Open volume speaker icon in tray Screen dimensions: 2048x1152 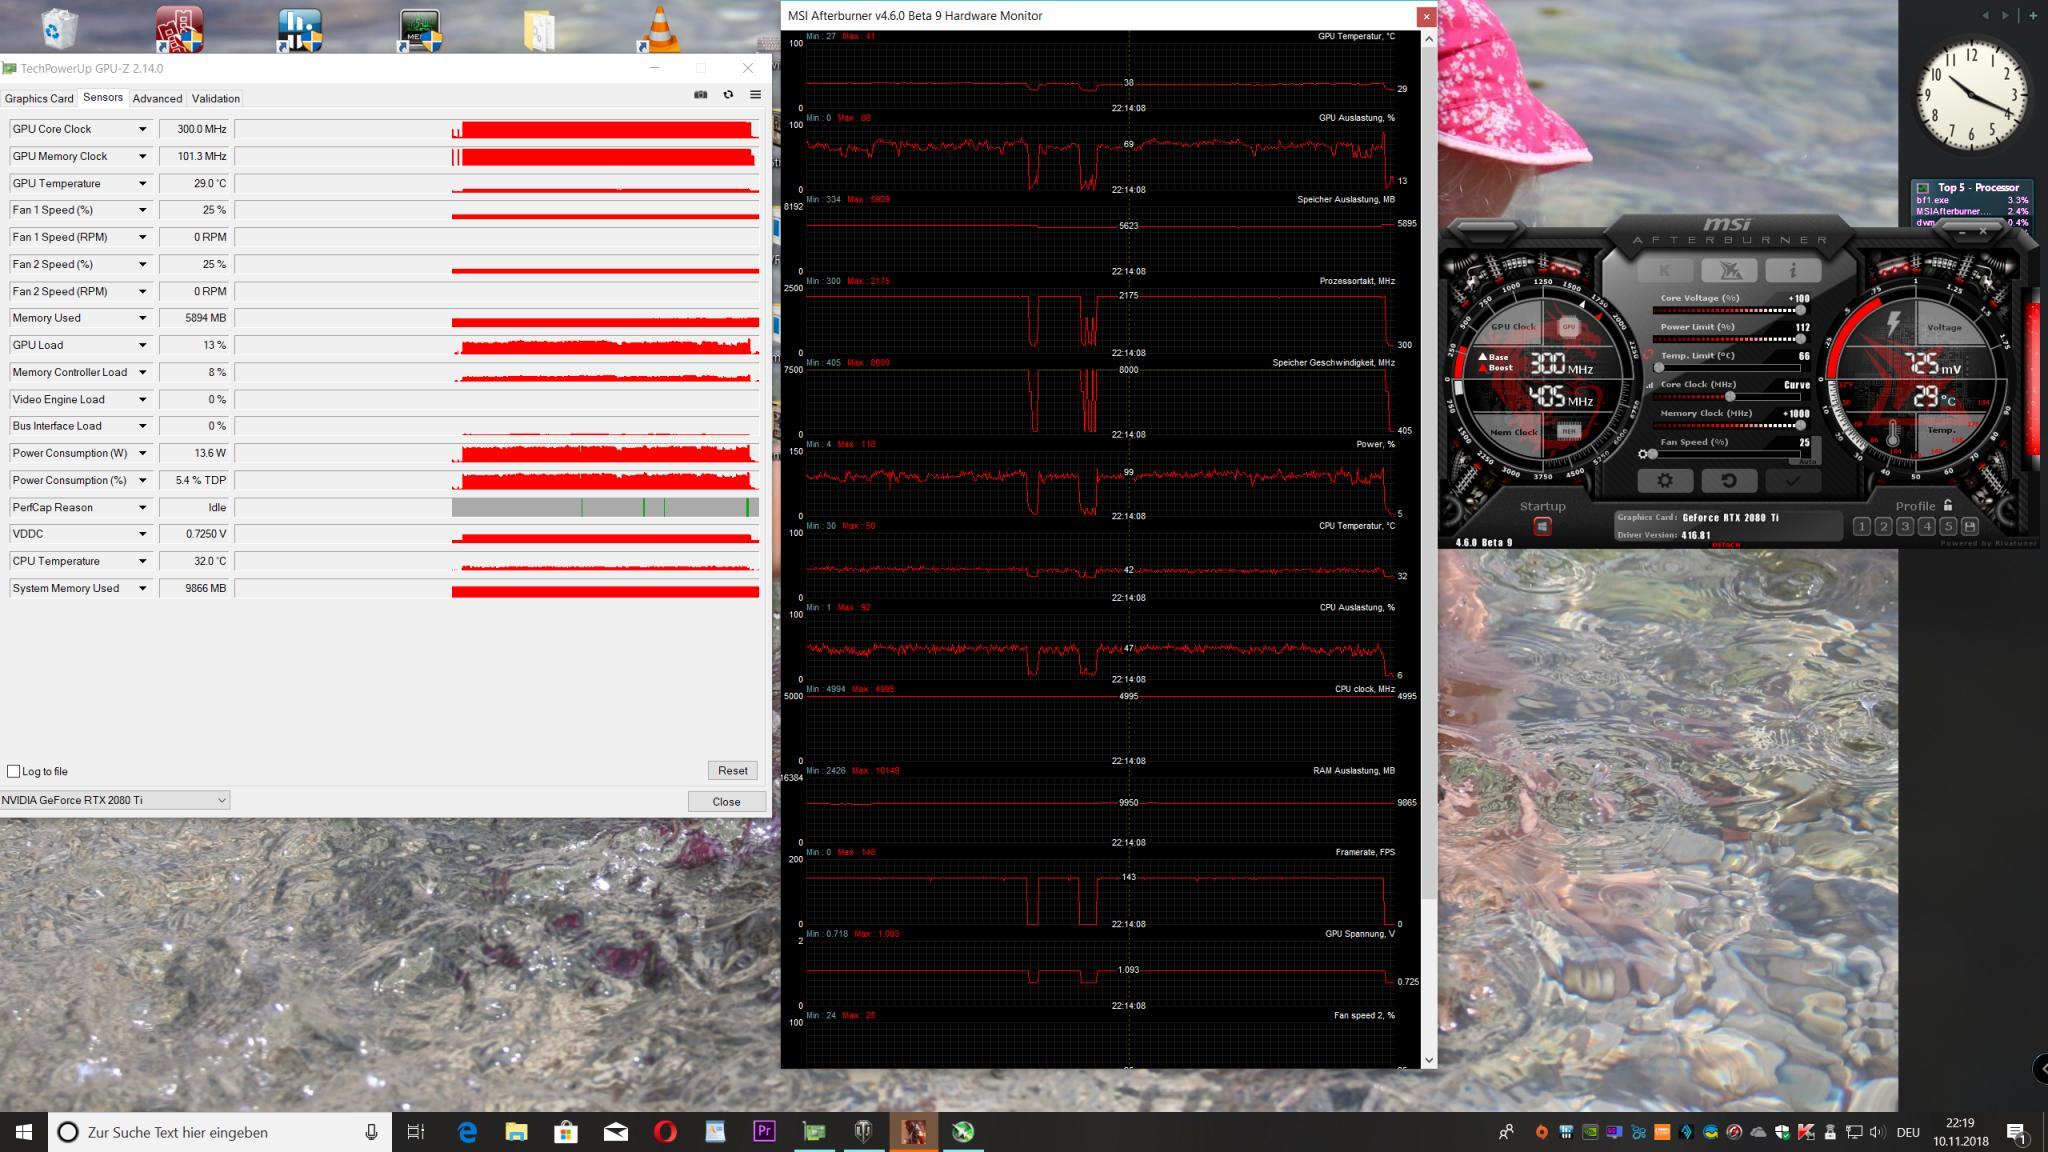1877,1132
